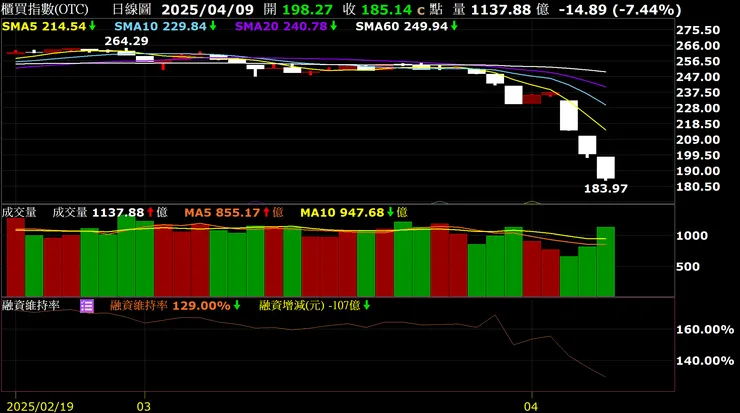Click the volume value 1137.88 億 in header

tap(510, 9)
